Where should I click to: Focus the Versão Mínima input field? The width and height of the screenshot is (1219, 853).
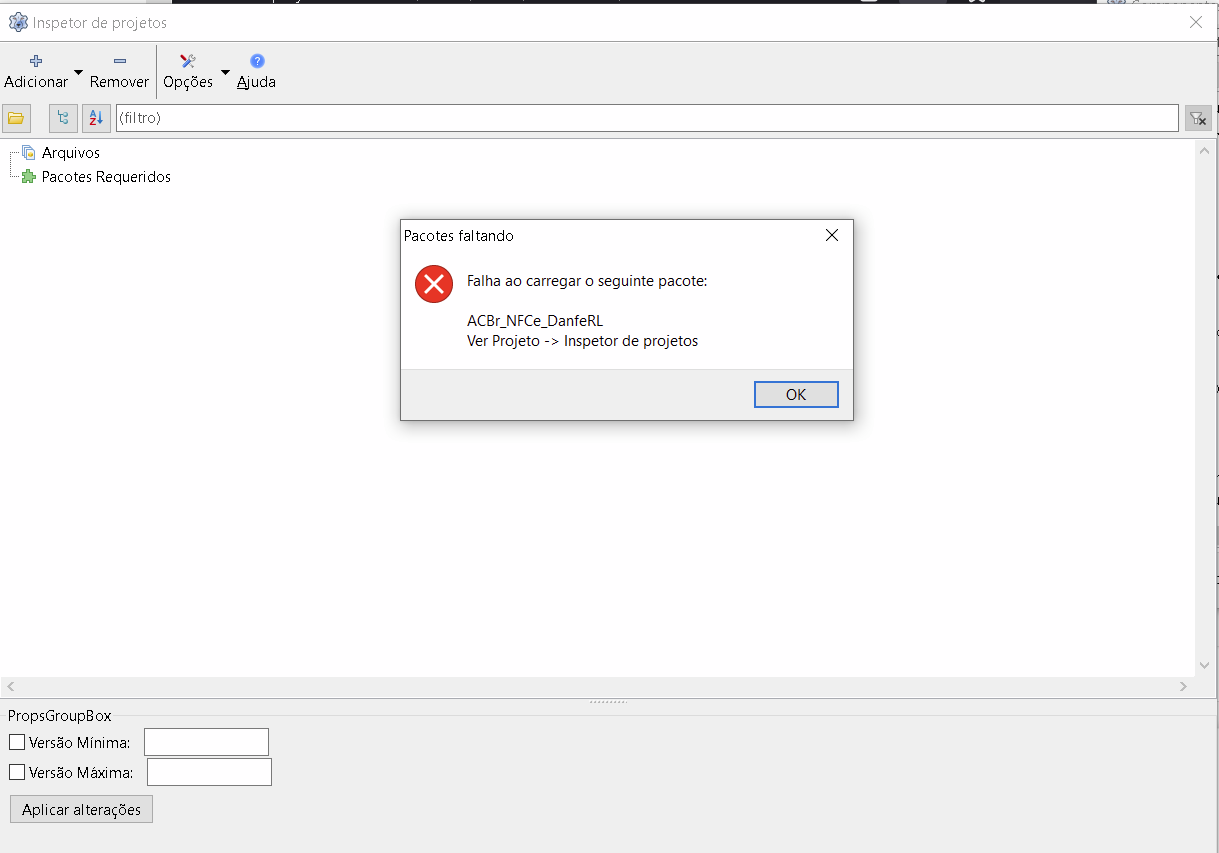click(207, 742)
